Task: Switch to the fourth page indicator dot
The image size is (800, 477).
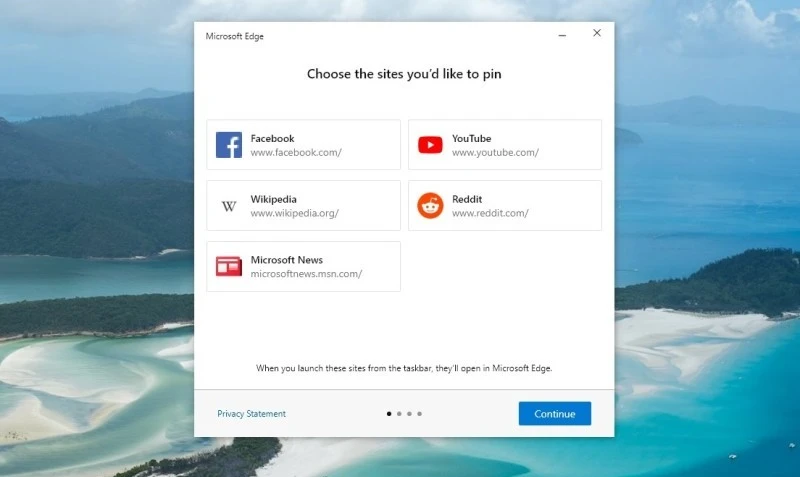Action: pos(420,414)
